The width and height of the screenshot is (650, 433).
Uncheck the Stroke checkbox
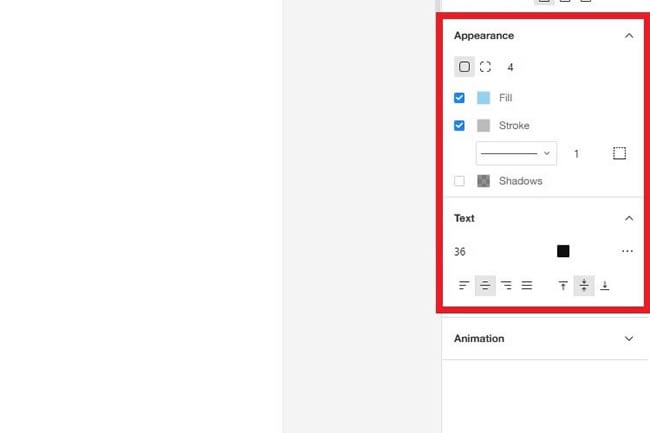point(459,126)
